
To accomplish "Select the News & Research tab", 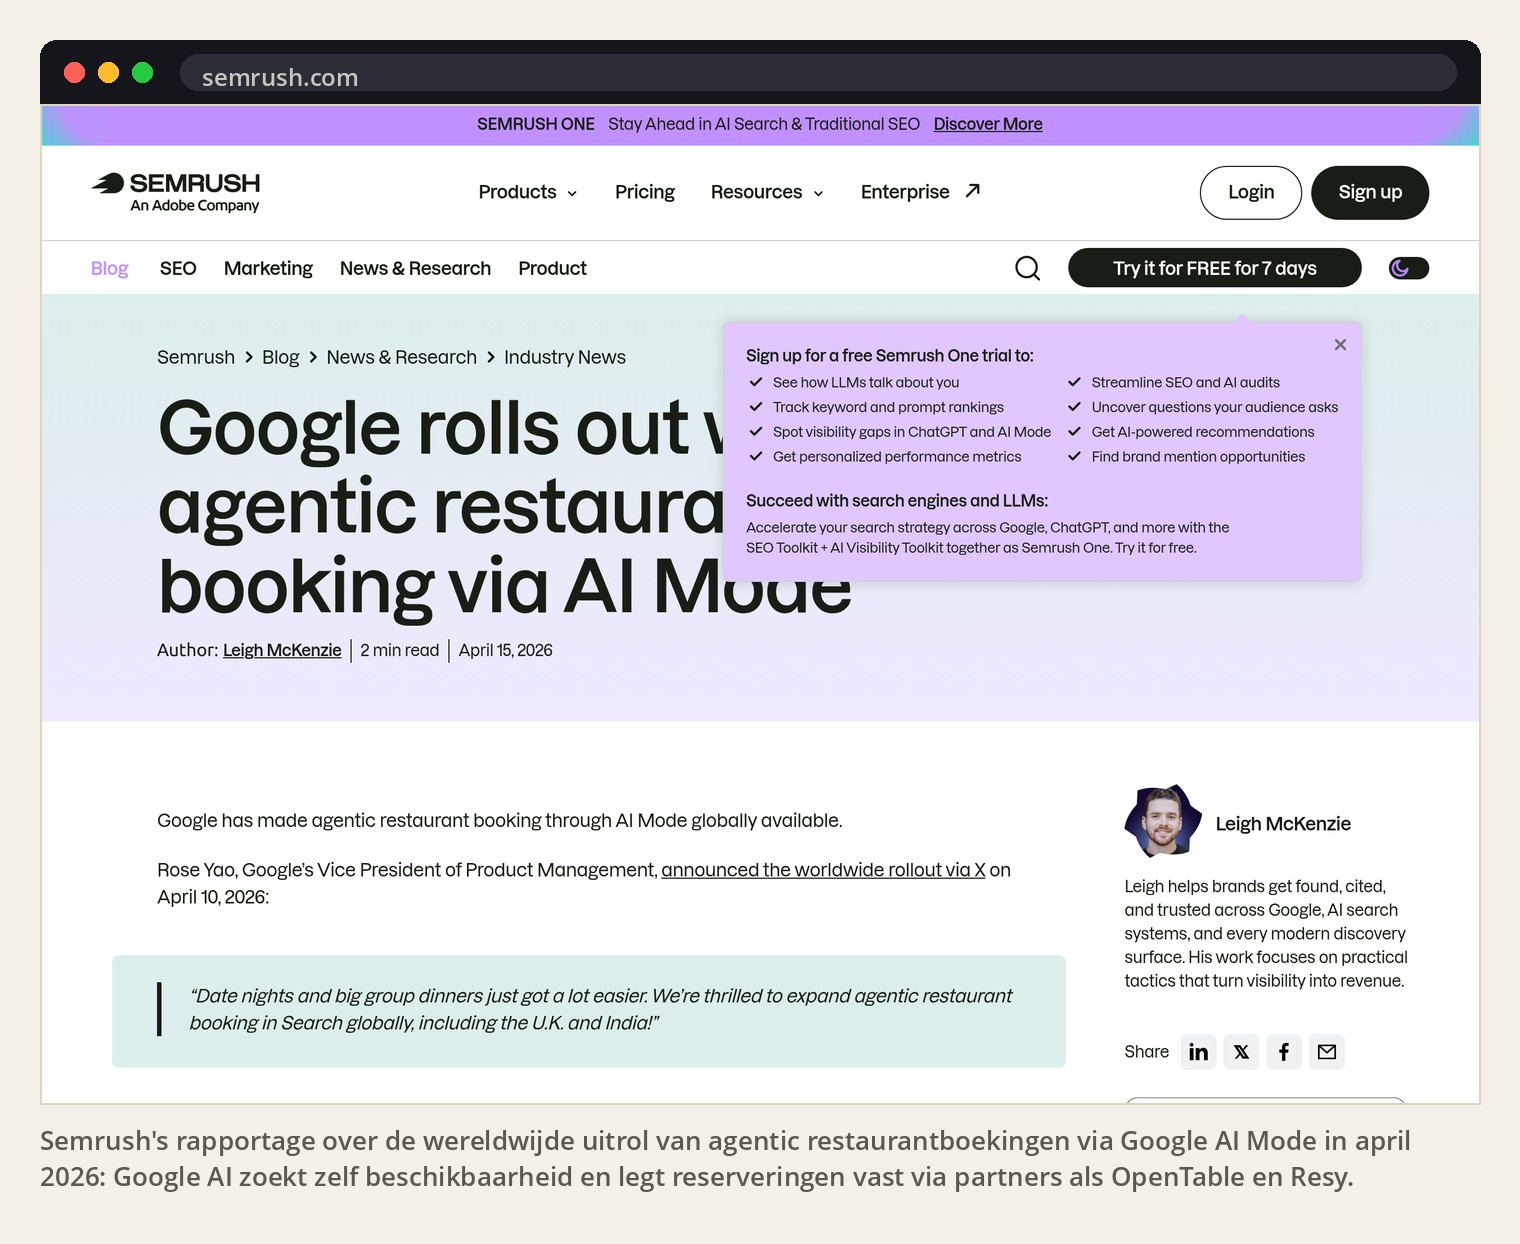I will click(x=415, y=268).
